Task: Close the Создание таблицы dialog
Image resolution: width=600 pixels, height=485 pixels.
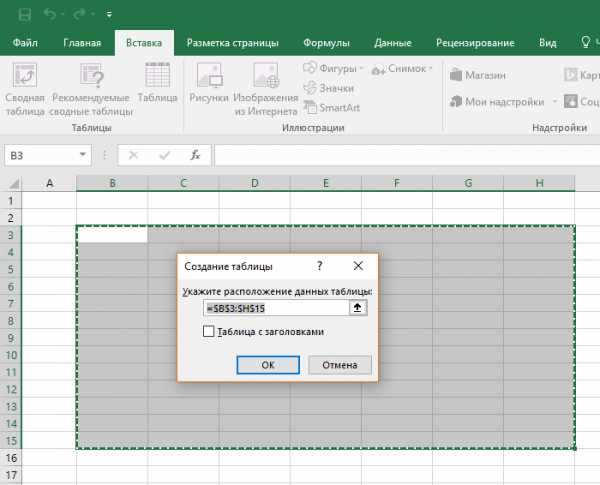Action: pos(358,266)
